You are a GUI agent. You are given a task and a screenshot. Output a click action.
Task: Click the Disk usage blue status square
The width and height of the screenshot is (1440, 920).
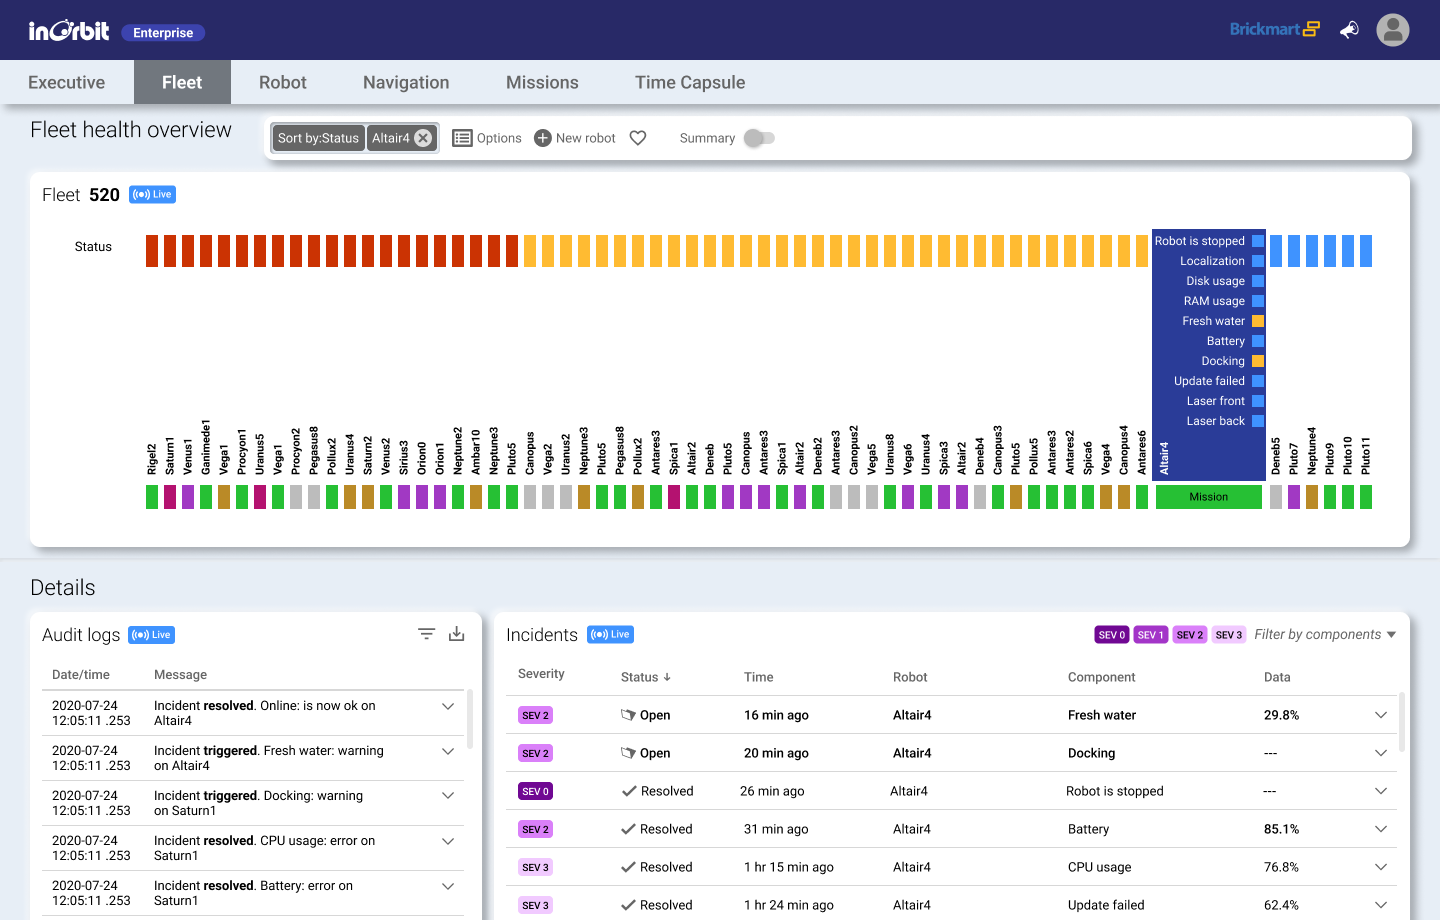pyautogui.click(x=1258, y=281)
